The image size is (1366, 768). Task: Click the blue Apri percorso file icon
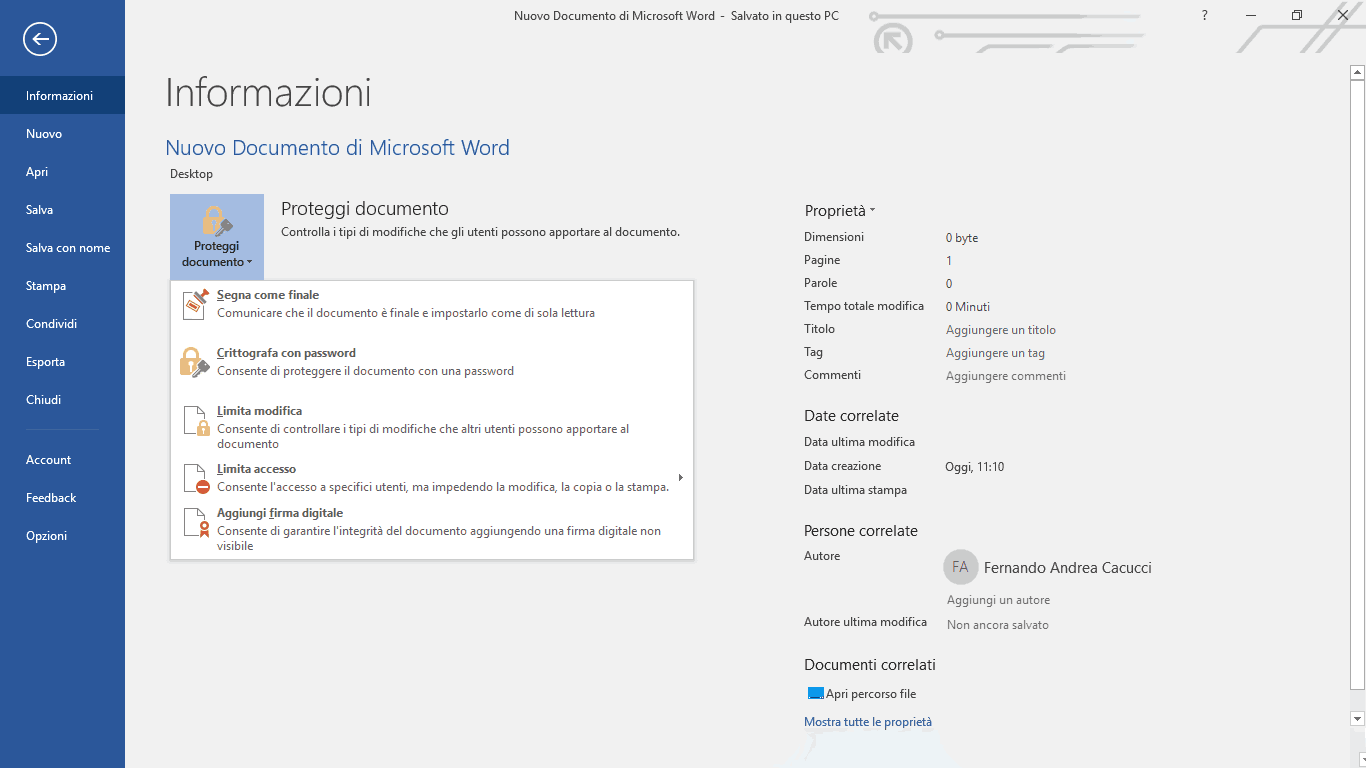pyautogui.click(x=815, y=694)
